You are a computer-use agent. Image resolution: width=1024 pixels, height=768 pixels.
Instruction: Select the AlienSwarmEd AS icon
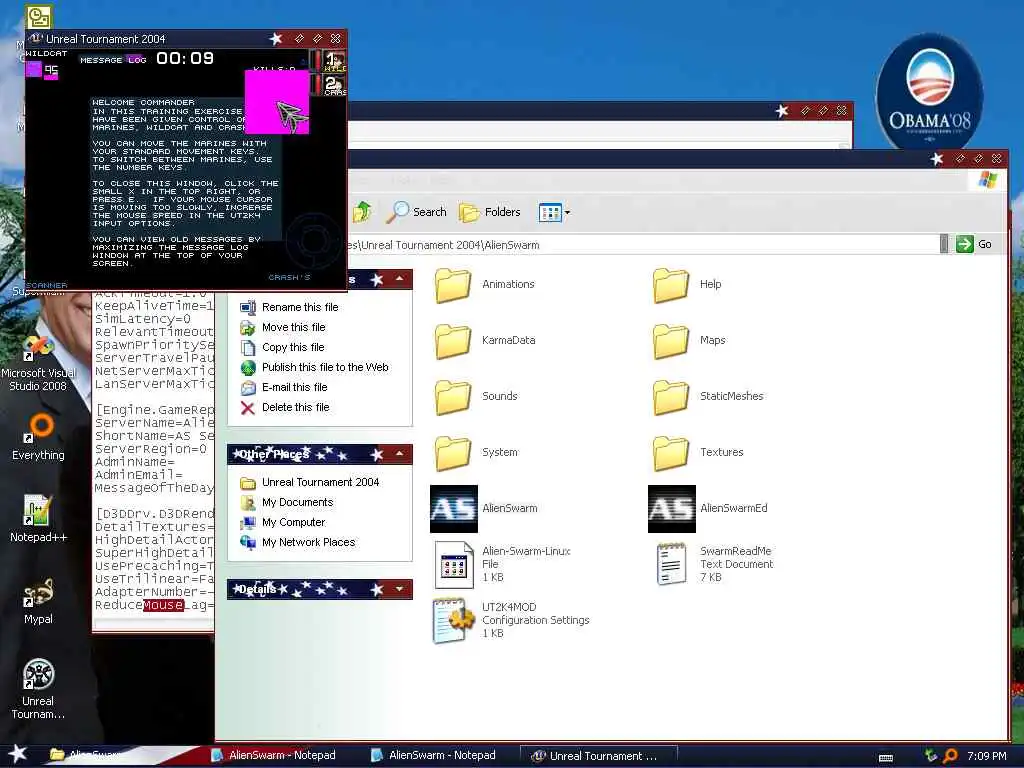[671, 509]
